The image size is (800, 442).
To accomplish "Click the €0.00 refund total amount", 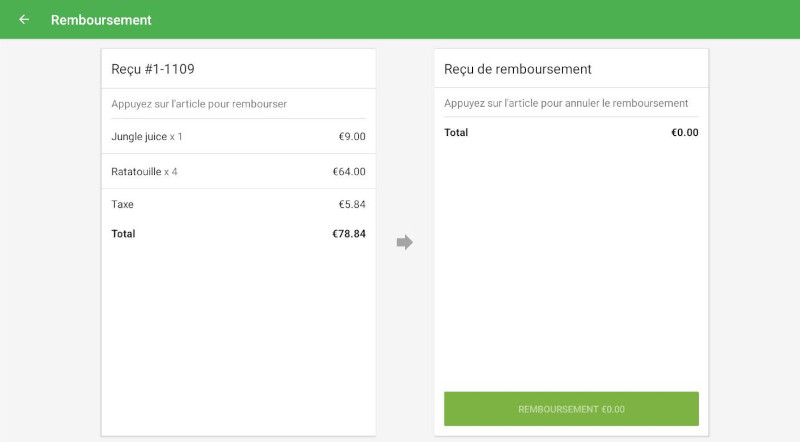I will tap(685, 132).
